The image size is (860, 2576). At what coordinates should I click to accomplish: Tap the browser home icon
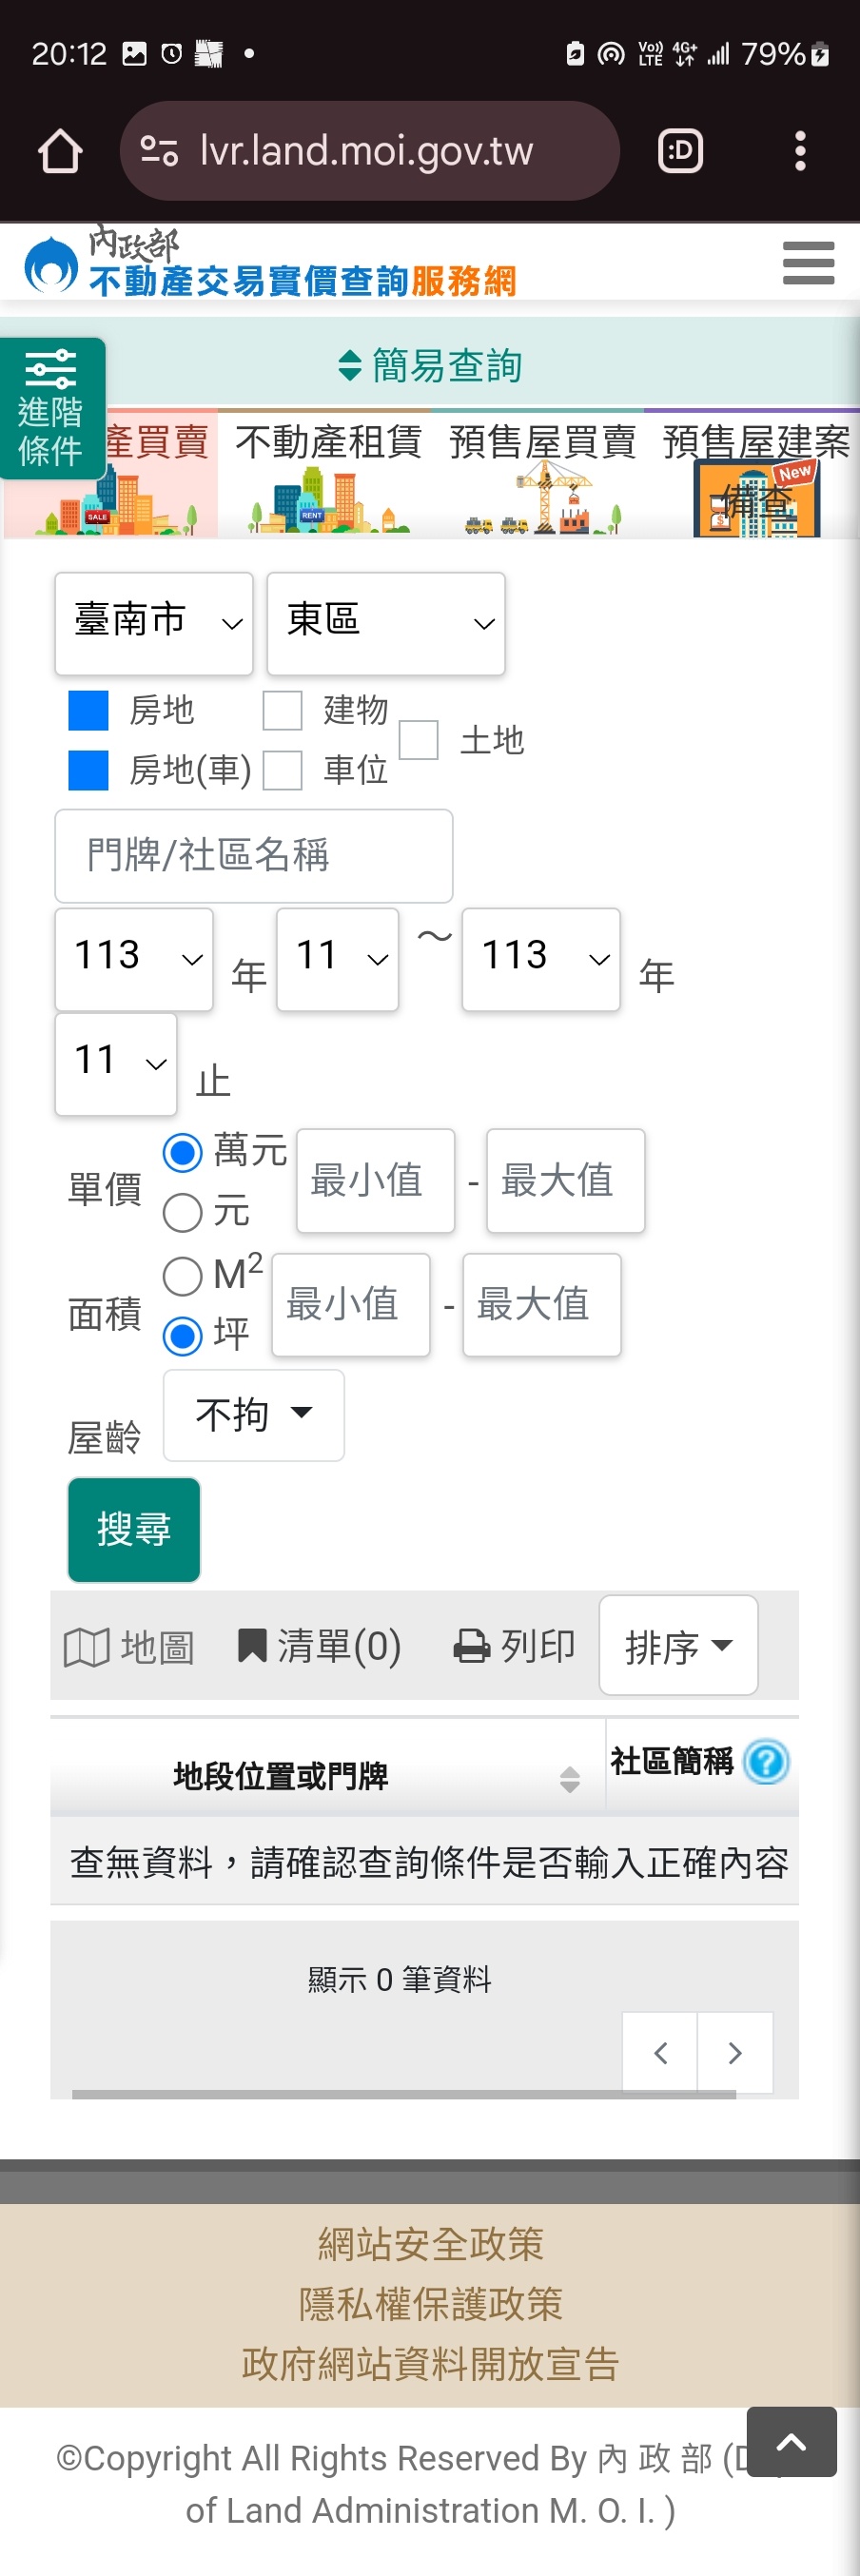point(60,152)
